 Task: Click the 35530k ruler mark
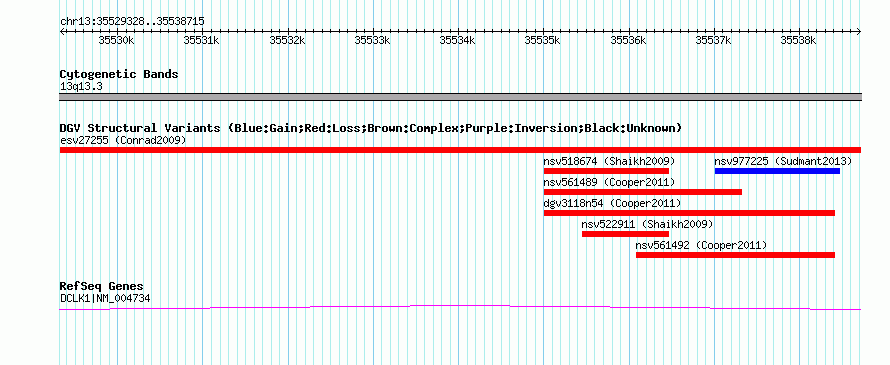tap(116, 40)
